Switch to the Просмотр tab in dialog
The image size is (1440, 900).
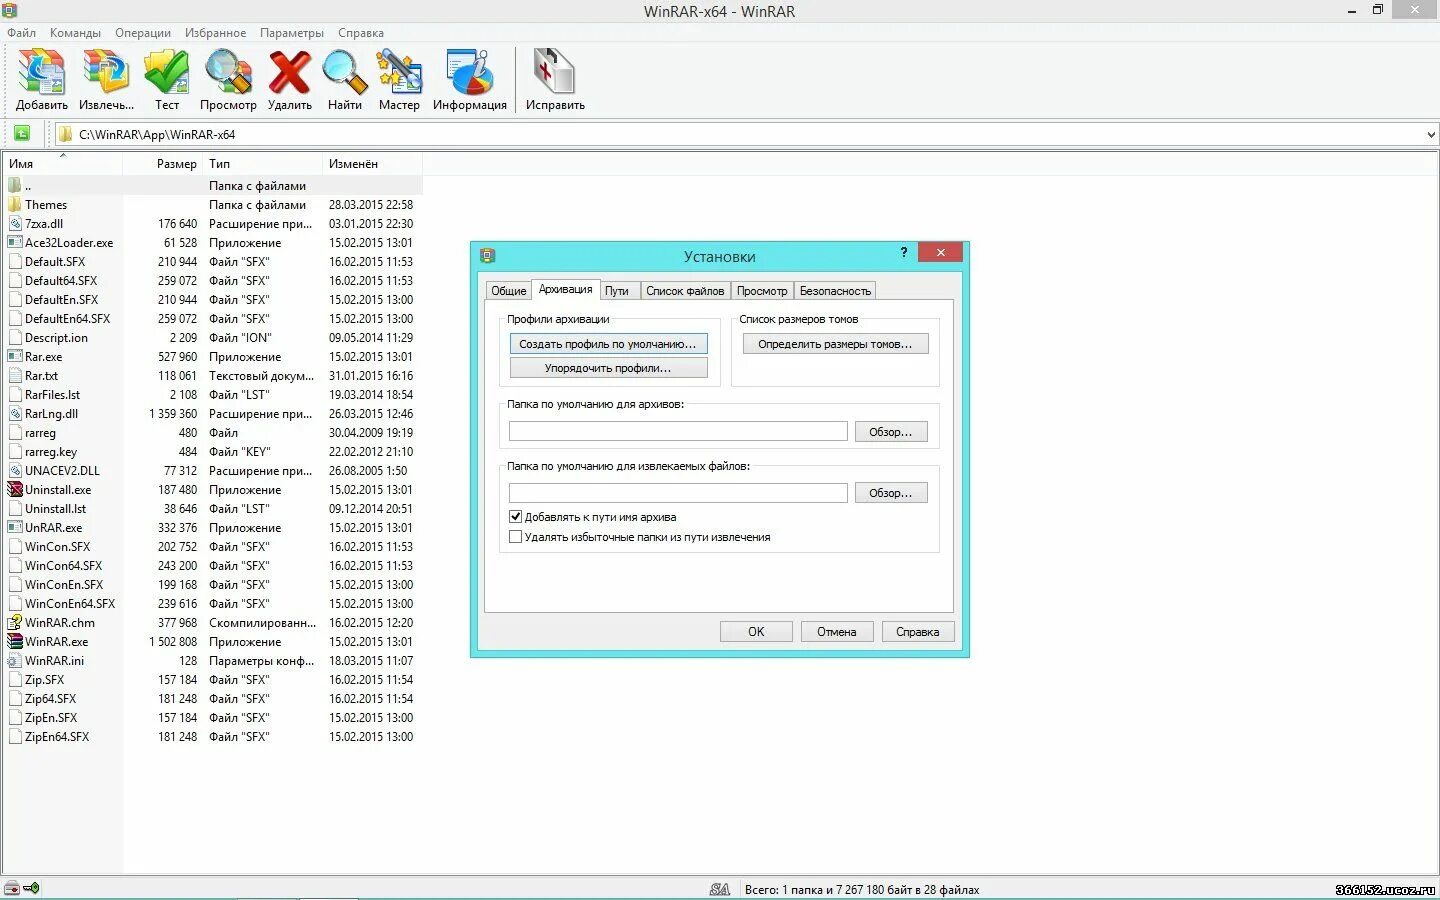coord(762,291)
